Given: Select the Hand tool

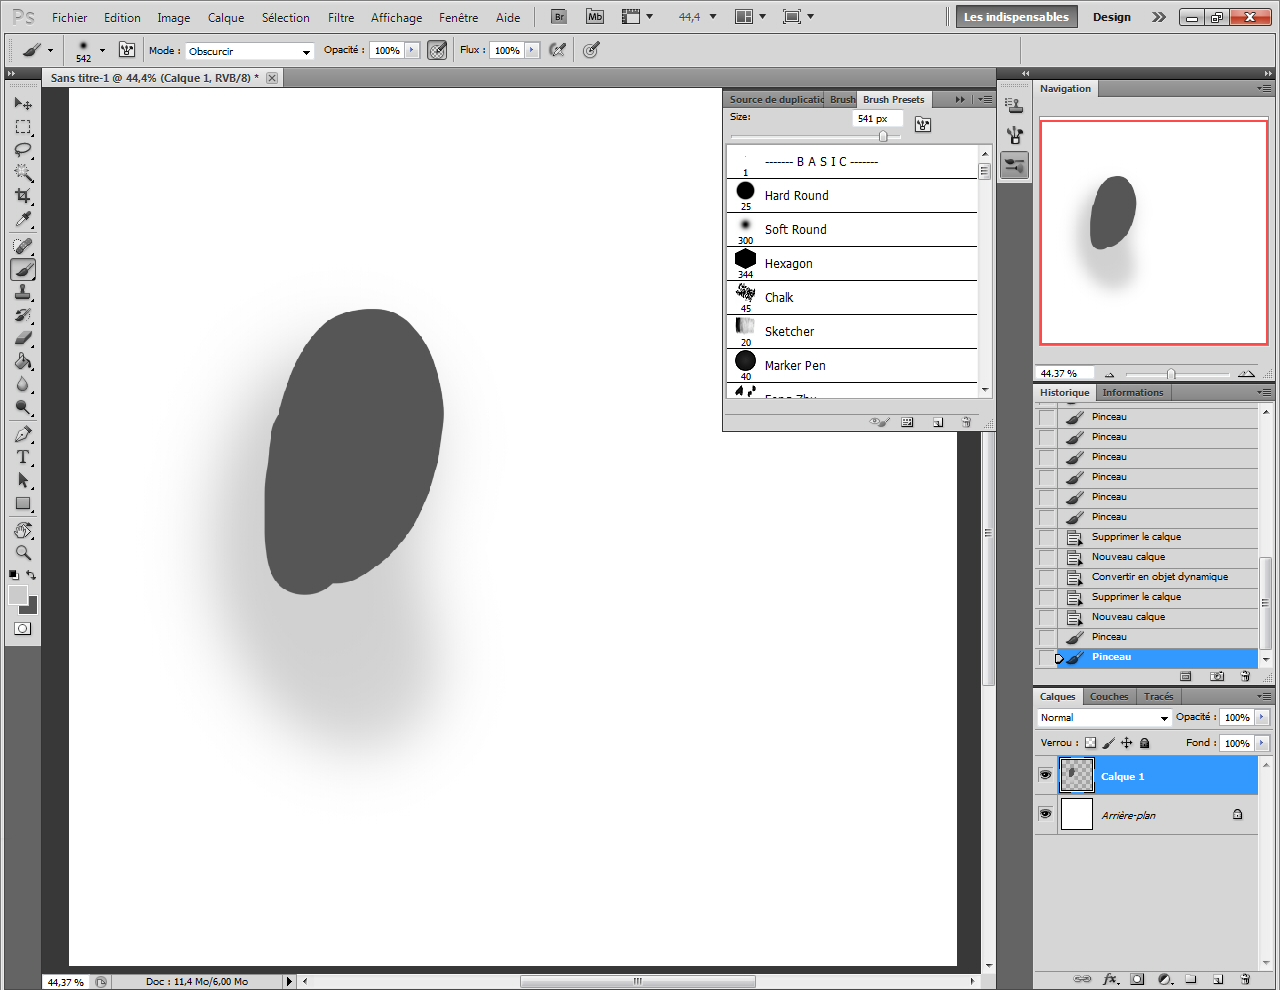Looking at the screenshot, I should coord(23,530).
